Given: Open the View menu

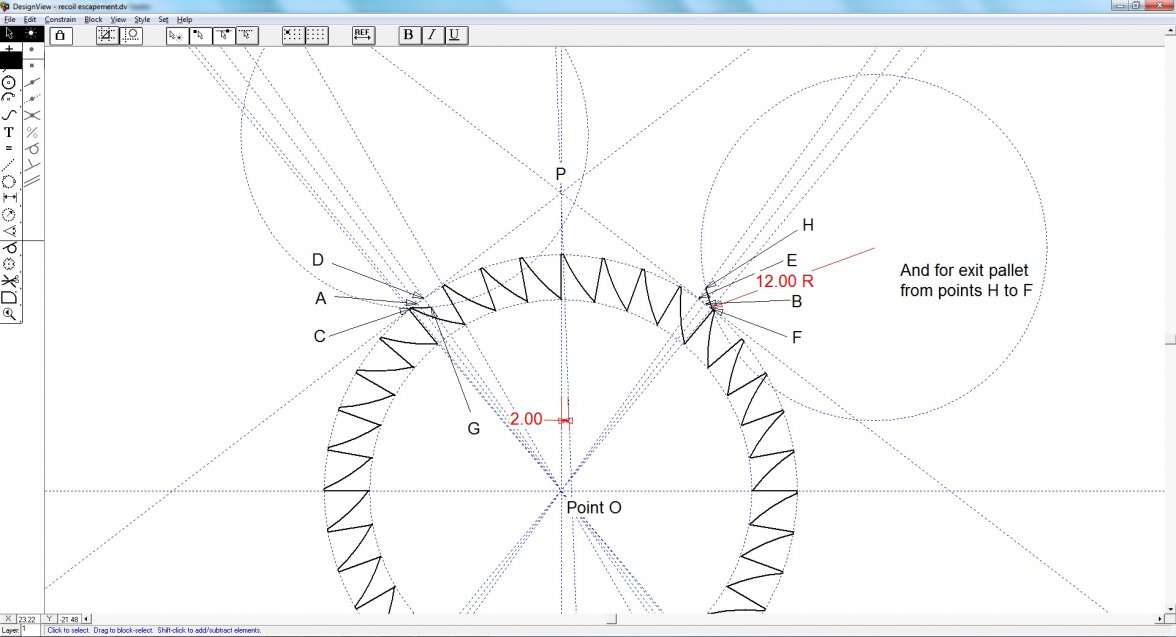Looking at the screenshot, I should pyautogui.click(x=118, y=19).
